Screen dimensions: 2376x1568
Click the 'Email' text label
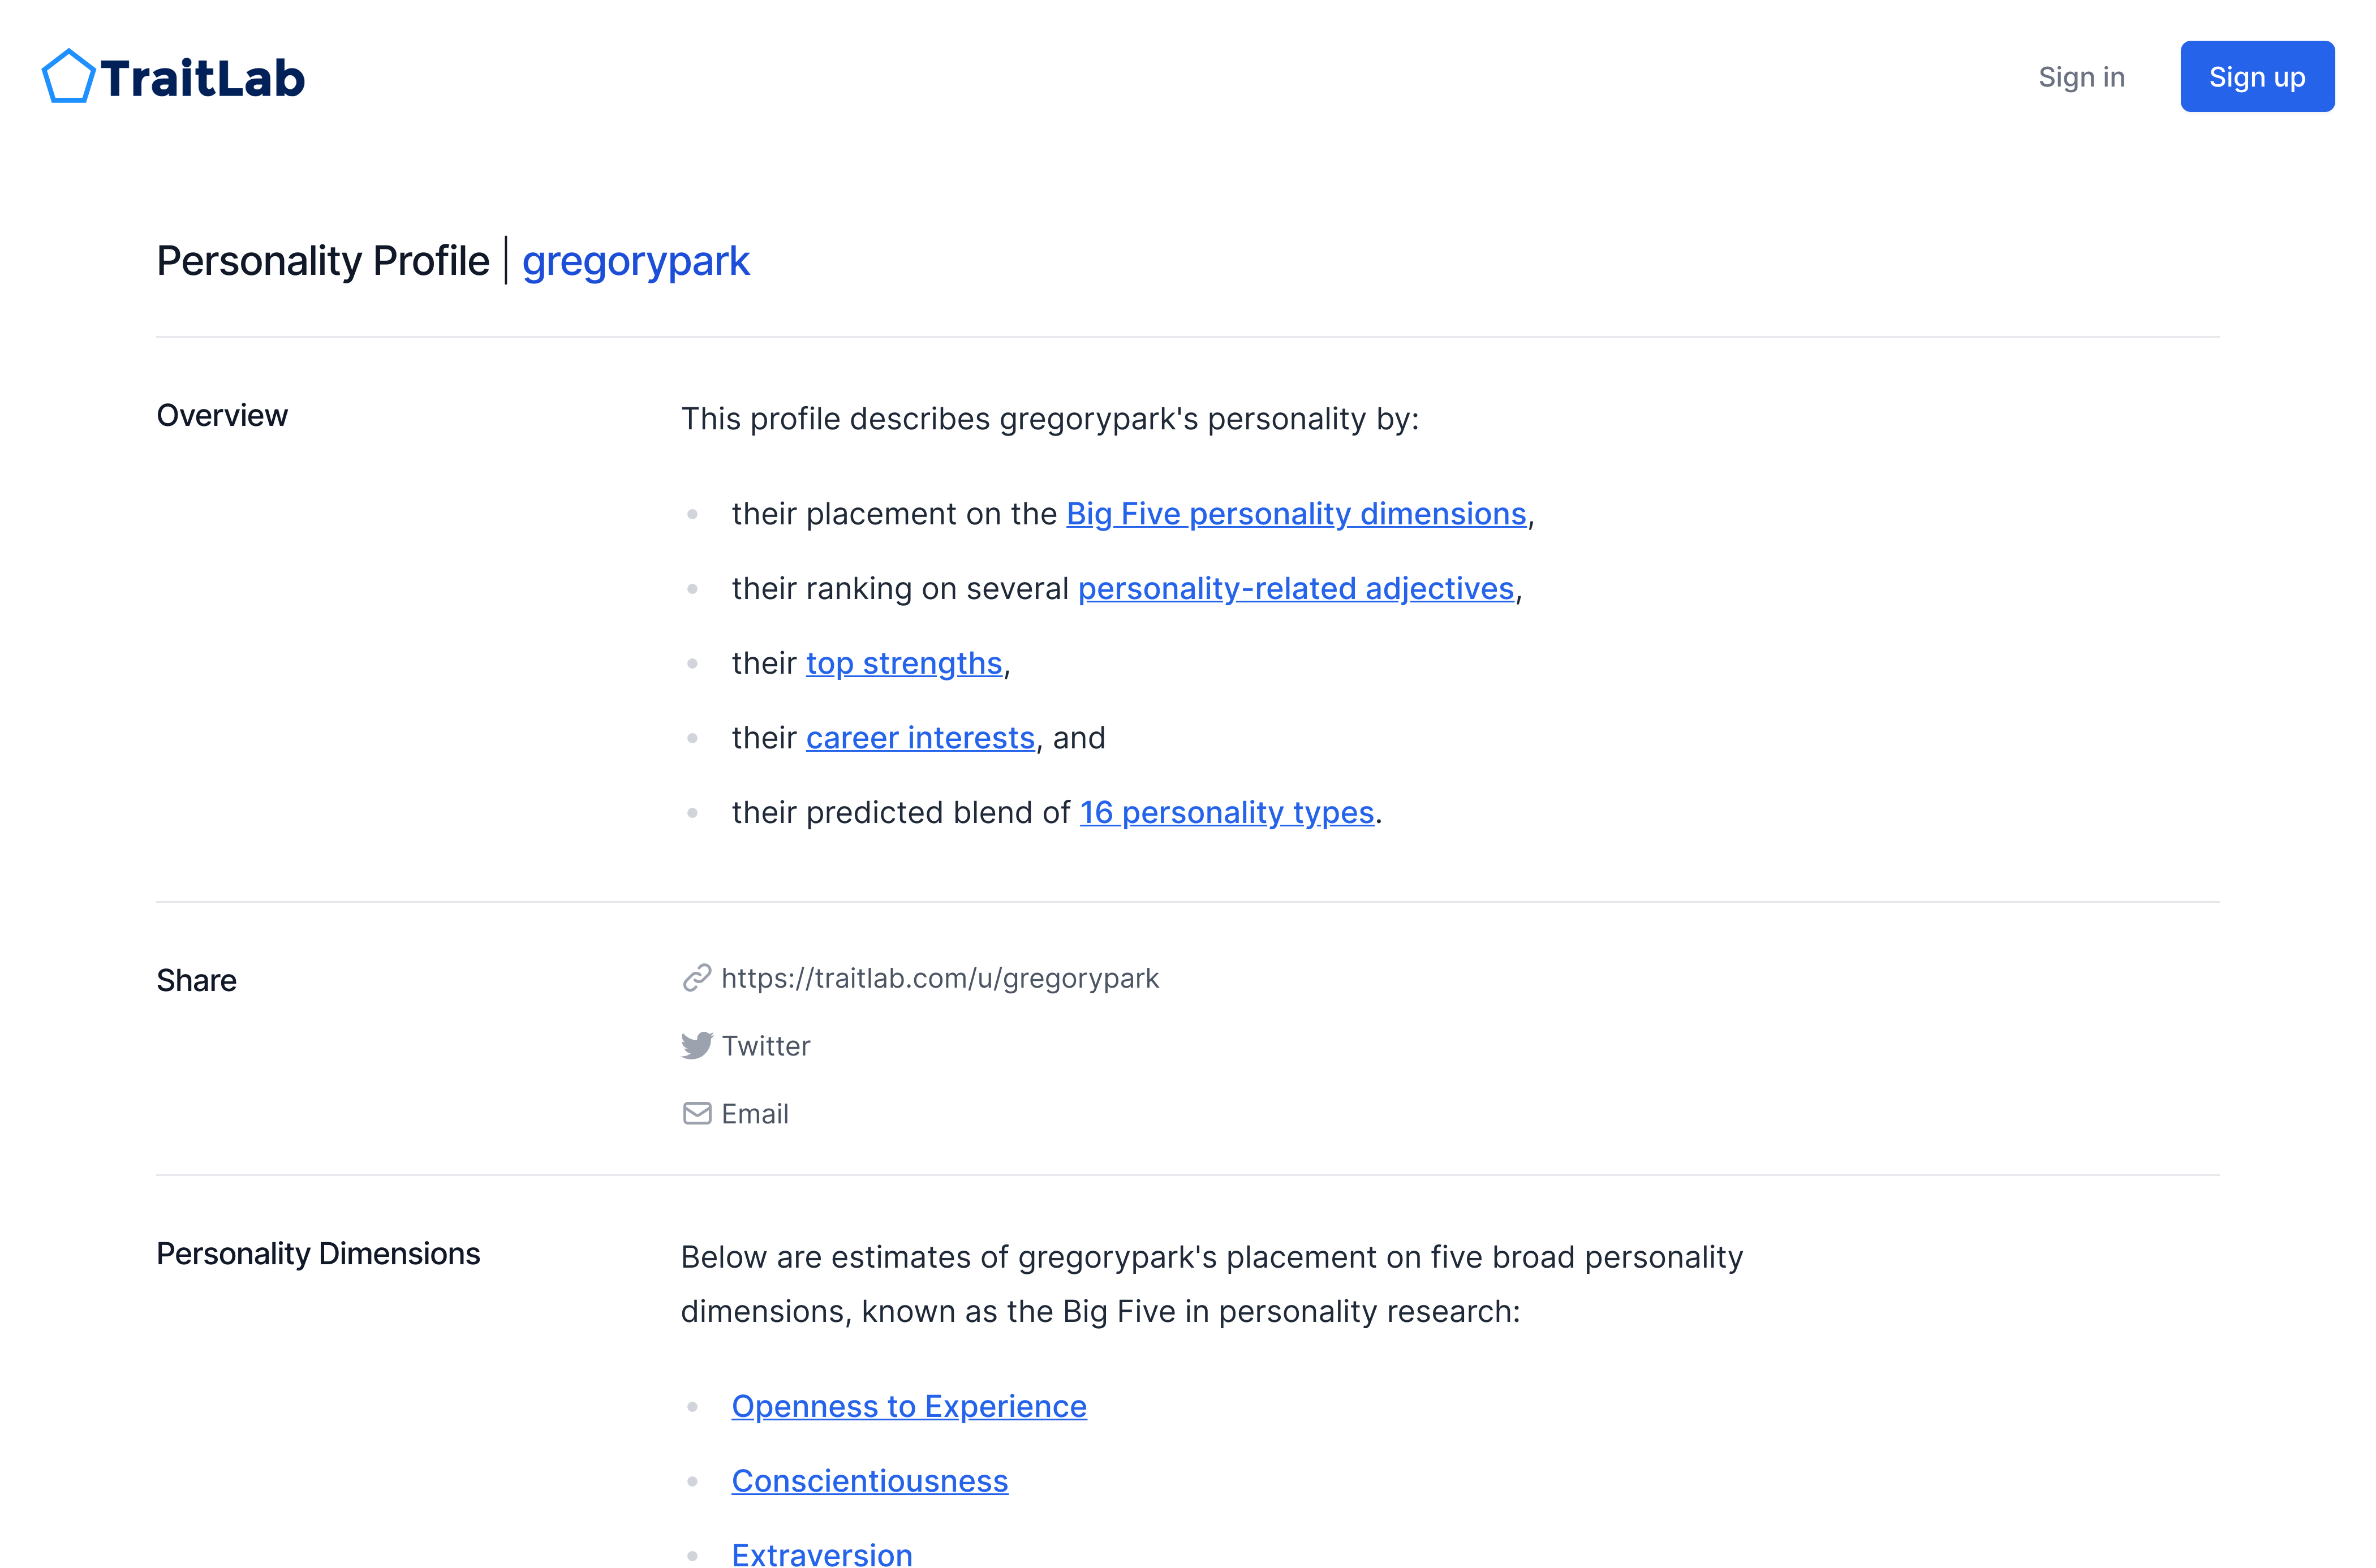pos(755,1113)
